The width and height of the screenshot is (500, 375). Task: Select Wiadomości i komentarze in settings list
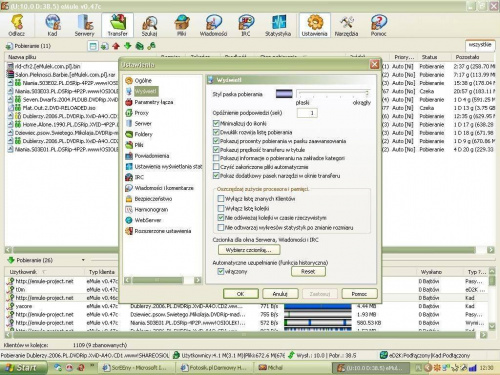160,188
